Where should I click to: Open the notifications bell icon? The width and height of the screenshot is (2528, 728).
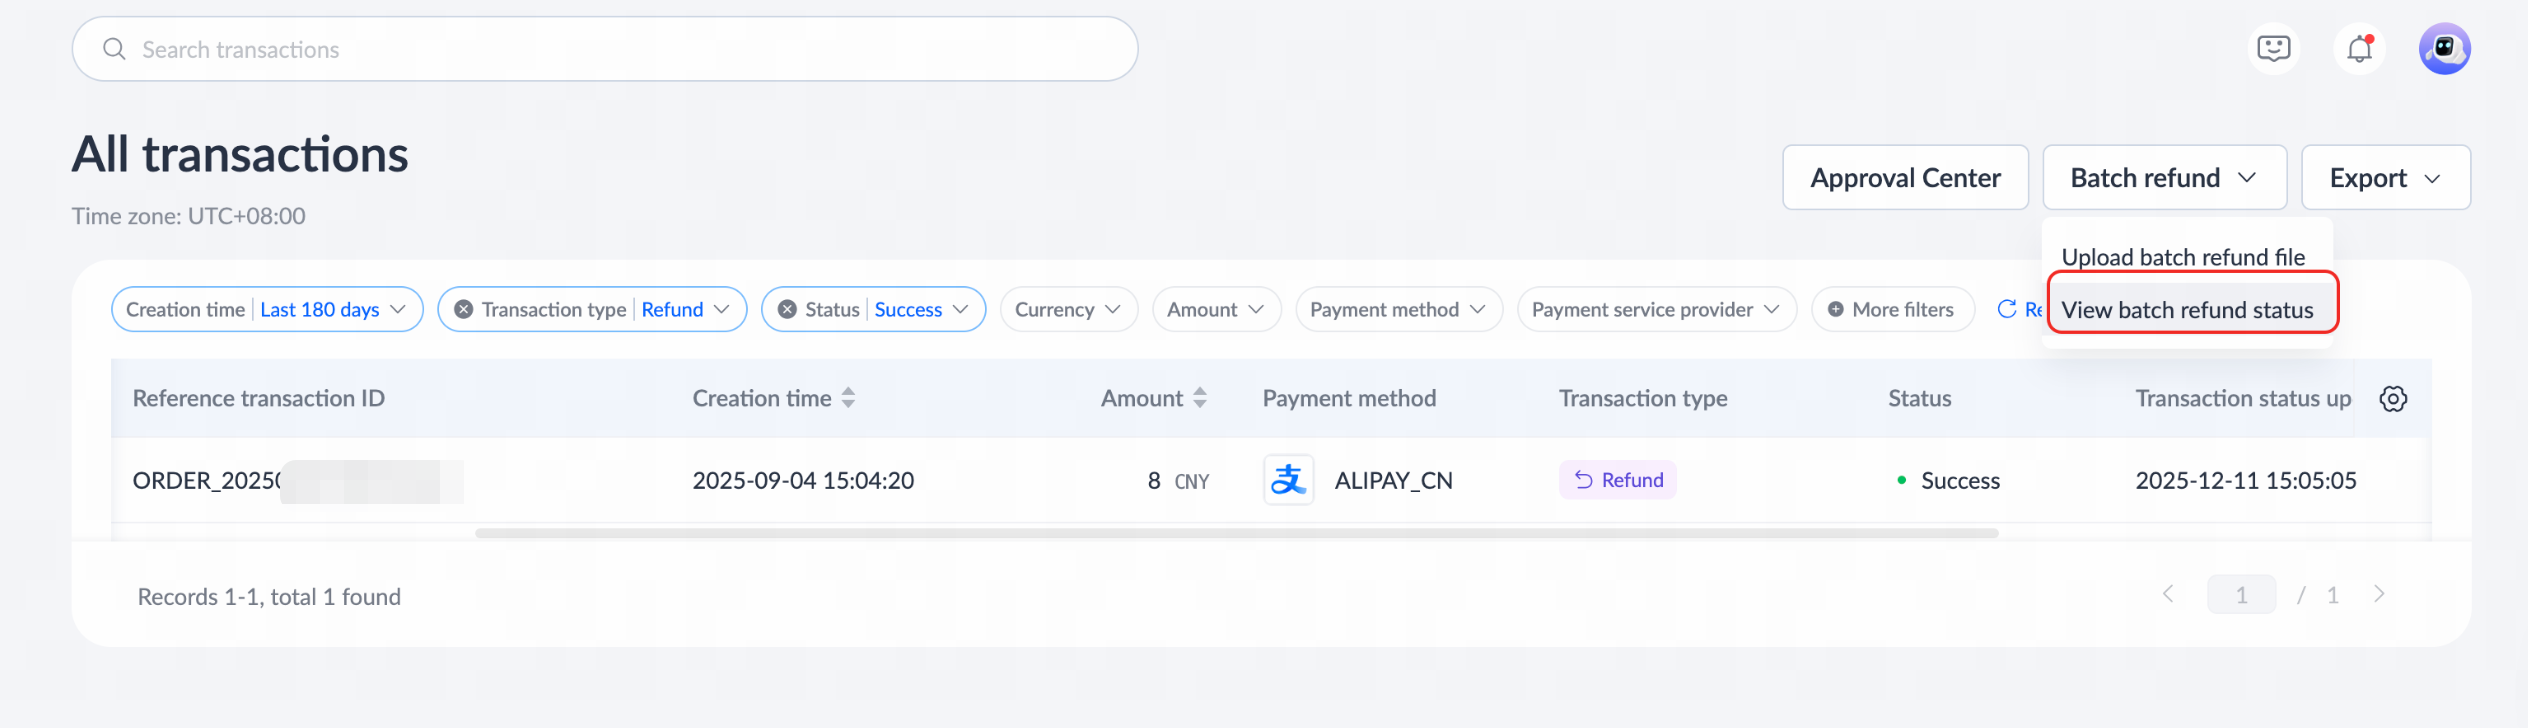coord(2360,49)
